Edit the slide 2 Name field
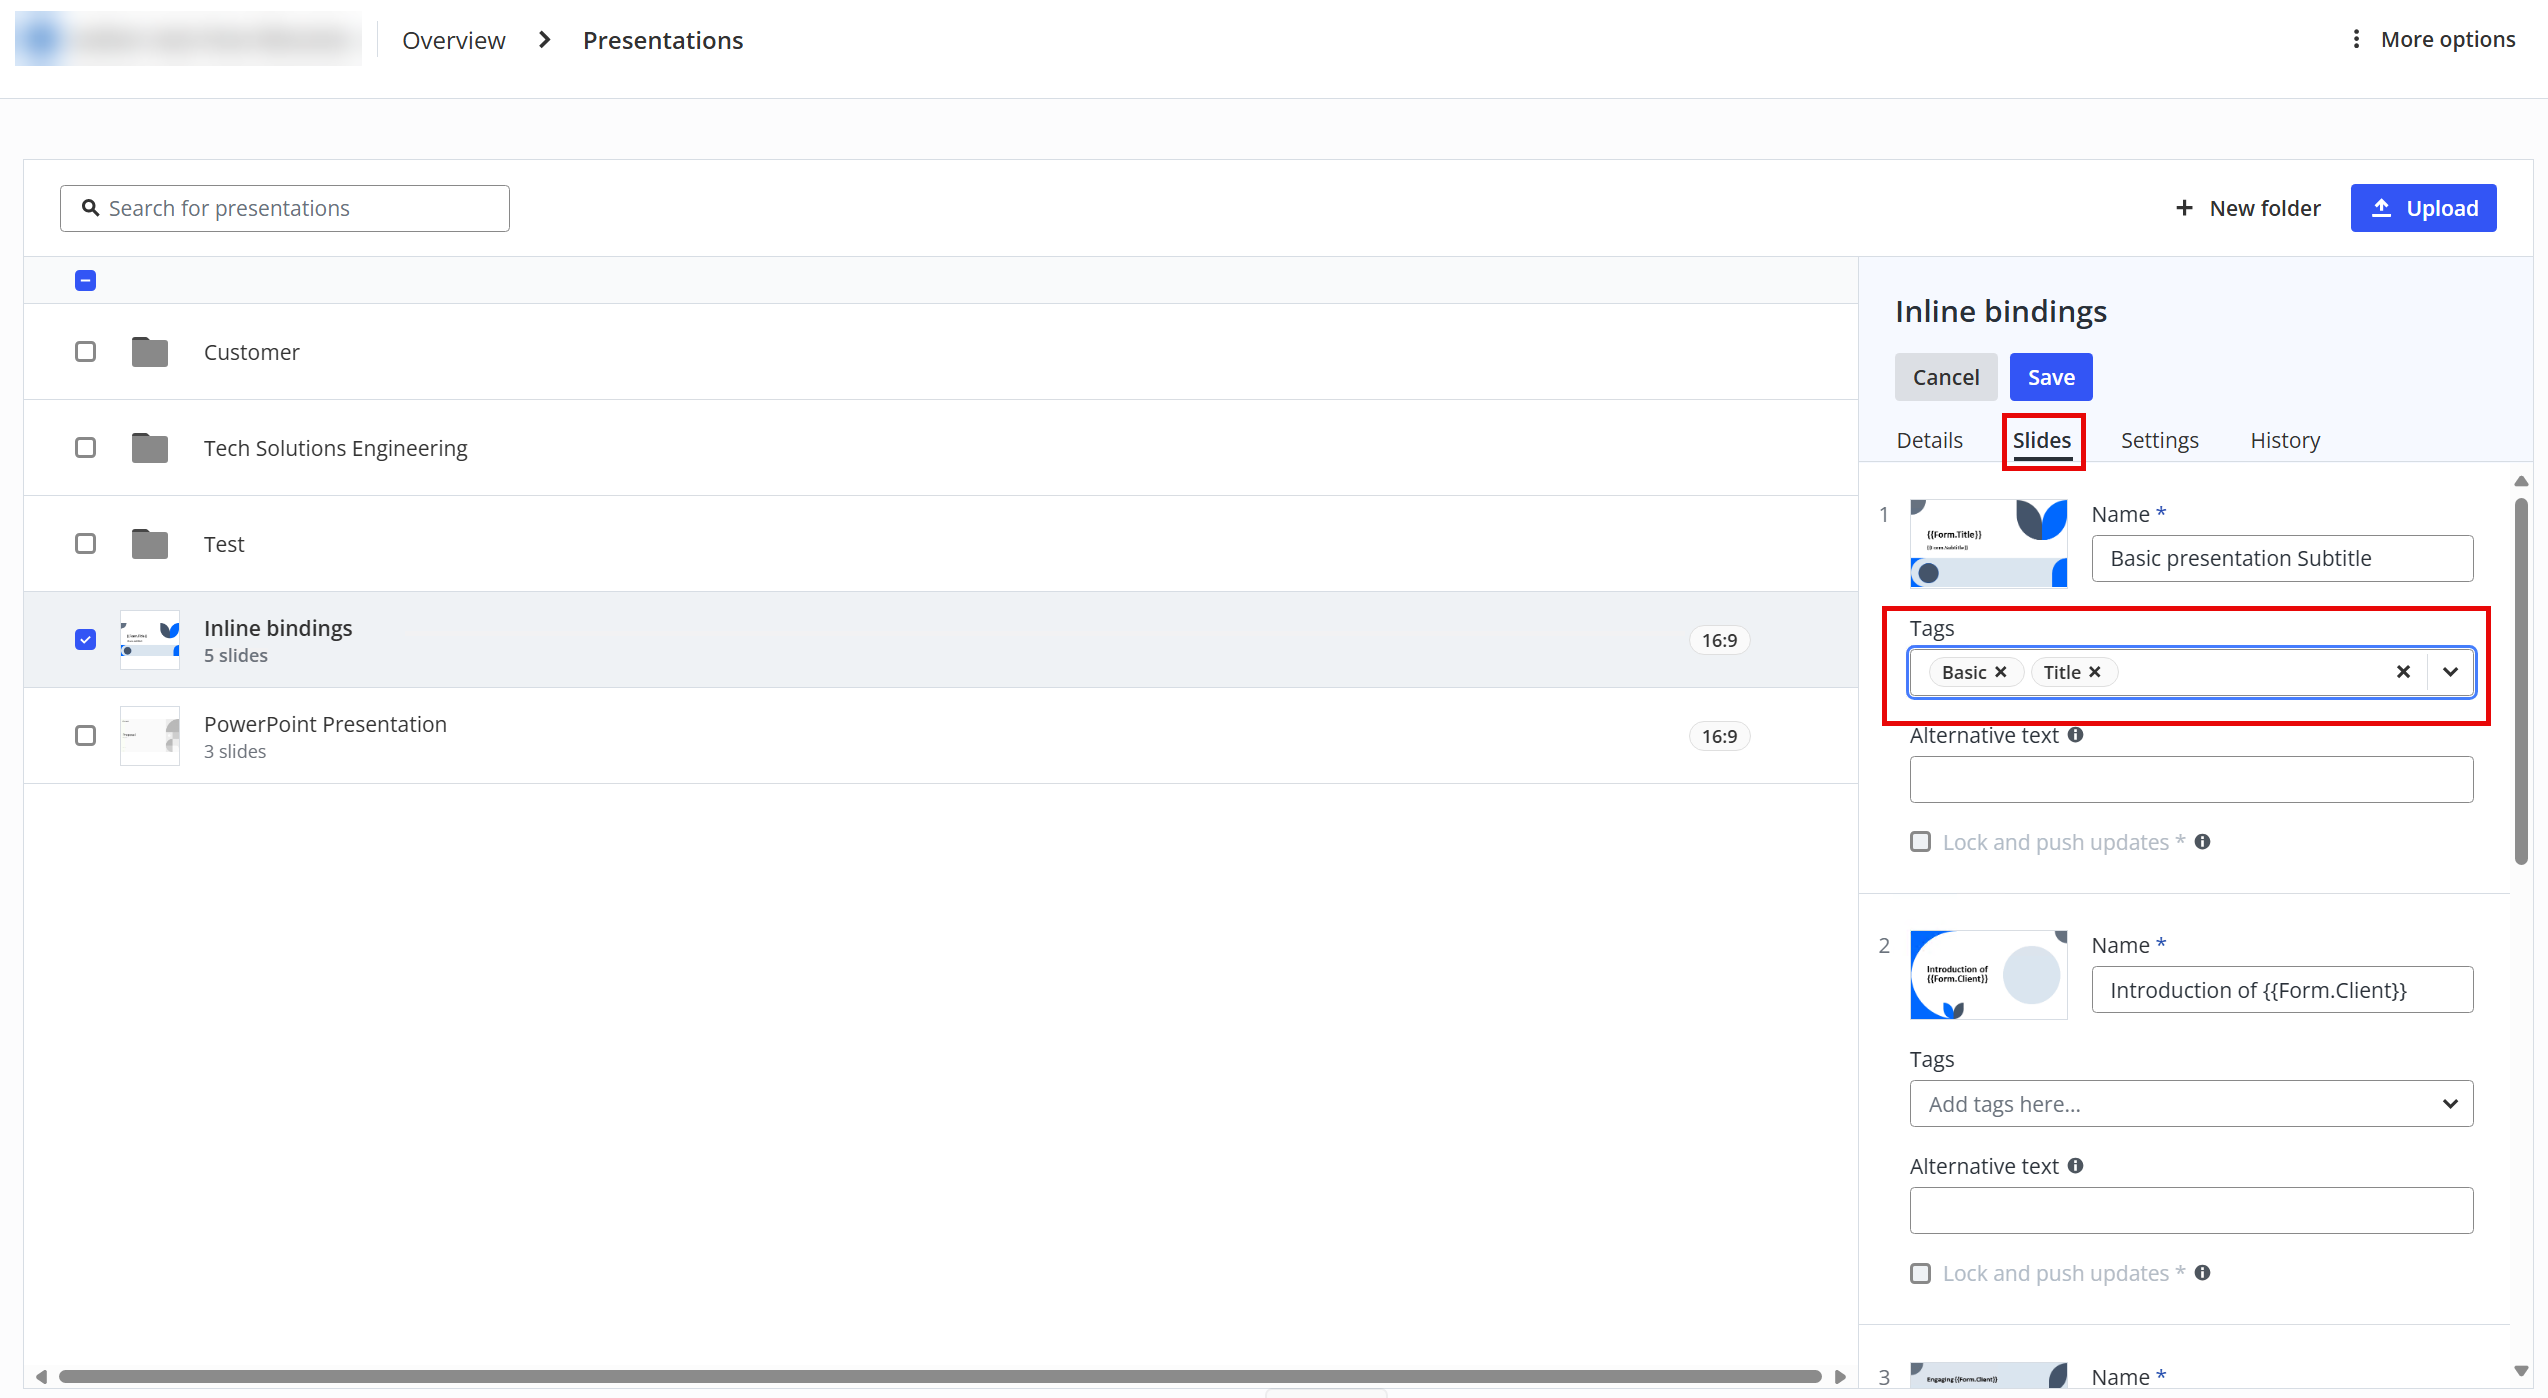This screenshot has height=1398, width=2548. click(2282, 990)
